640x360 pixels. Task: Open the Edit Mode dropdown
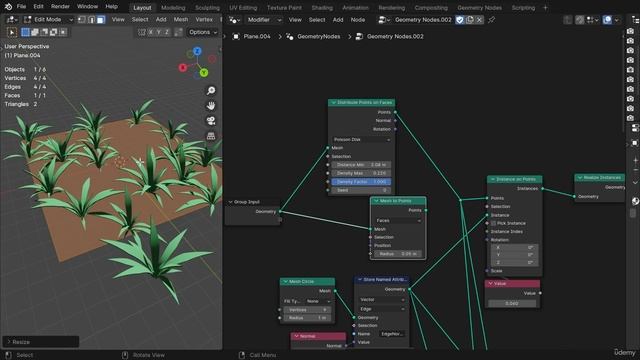[x=48, y=20]
